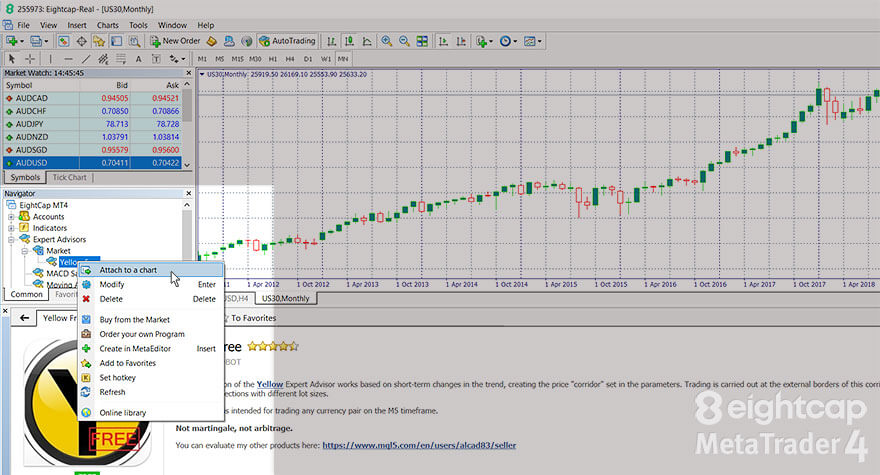Image resolution: width=880 pixels, height=475 pixels.
Task: Open the Tools menu
Action: 138,25
